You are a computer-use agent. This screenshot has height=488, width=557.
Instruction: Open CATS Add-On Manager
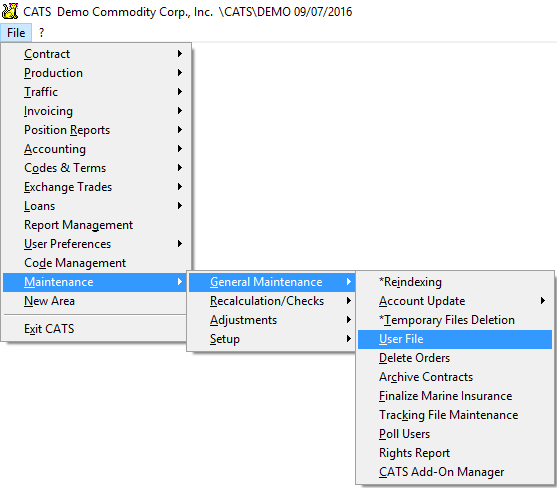(455, 472)
